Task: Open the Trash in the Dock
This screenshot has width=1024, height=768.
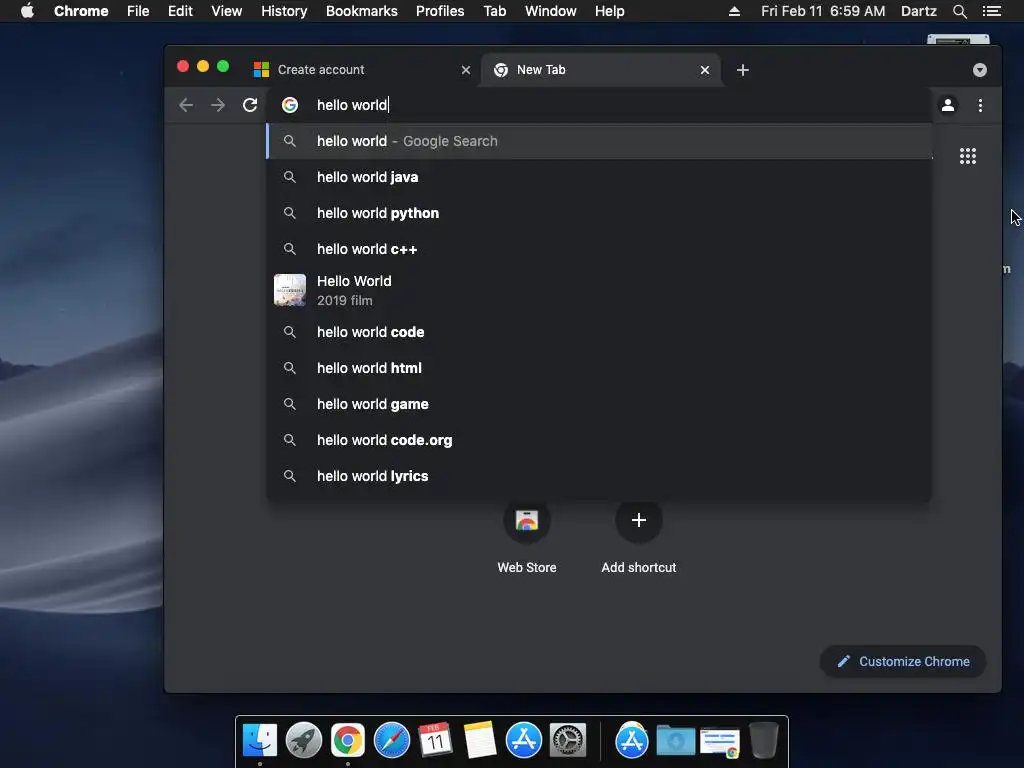Action: (763, 741)
